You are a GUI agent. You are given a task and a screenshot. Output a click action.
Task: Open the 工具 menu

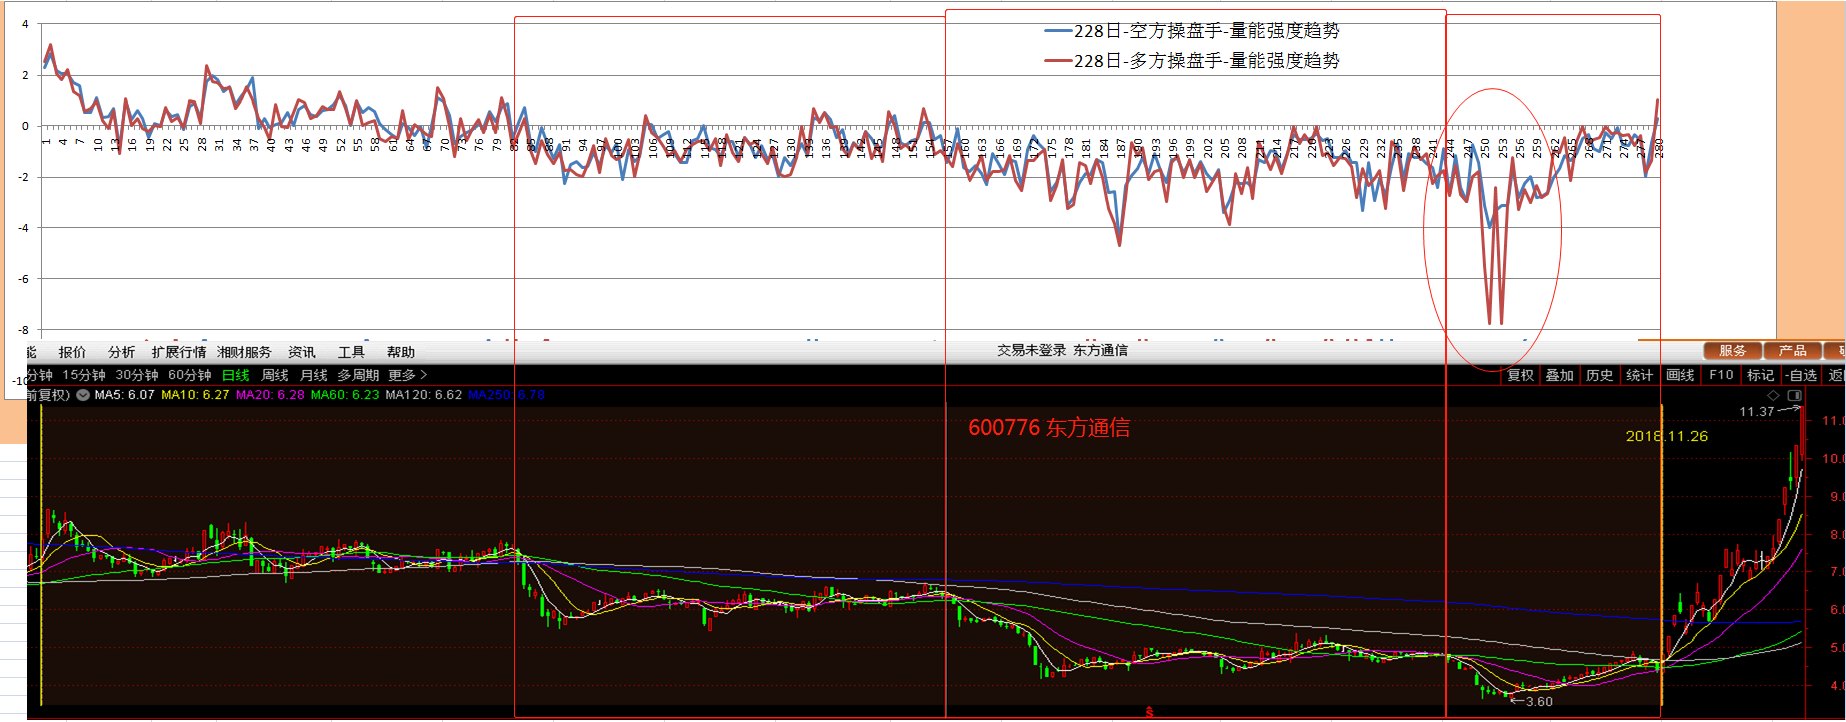pyautogui.click(x=351, y=352)
